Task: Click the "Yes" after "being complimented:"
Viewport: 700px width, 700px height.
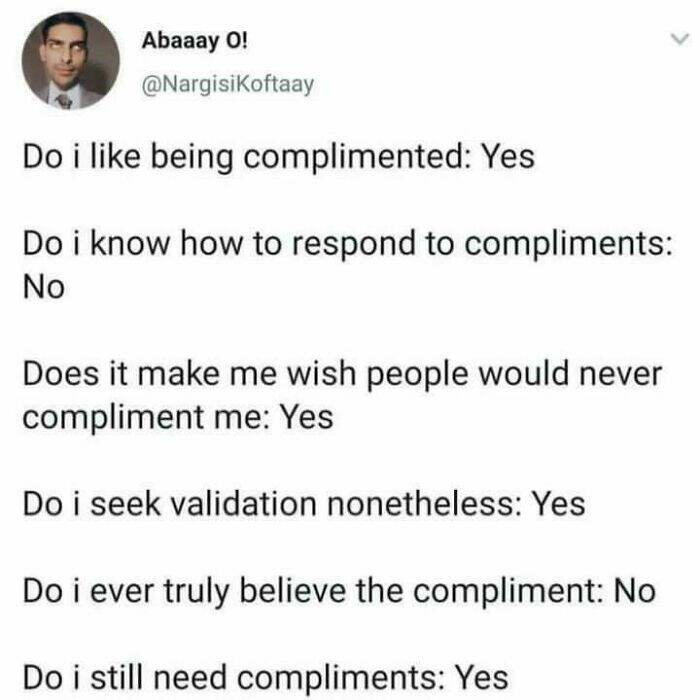Action: pos(507,157)
